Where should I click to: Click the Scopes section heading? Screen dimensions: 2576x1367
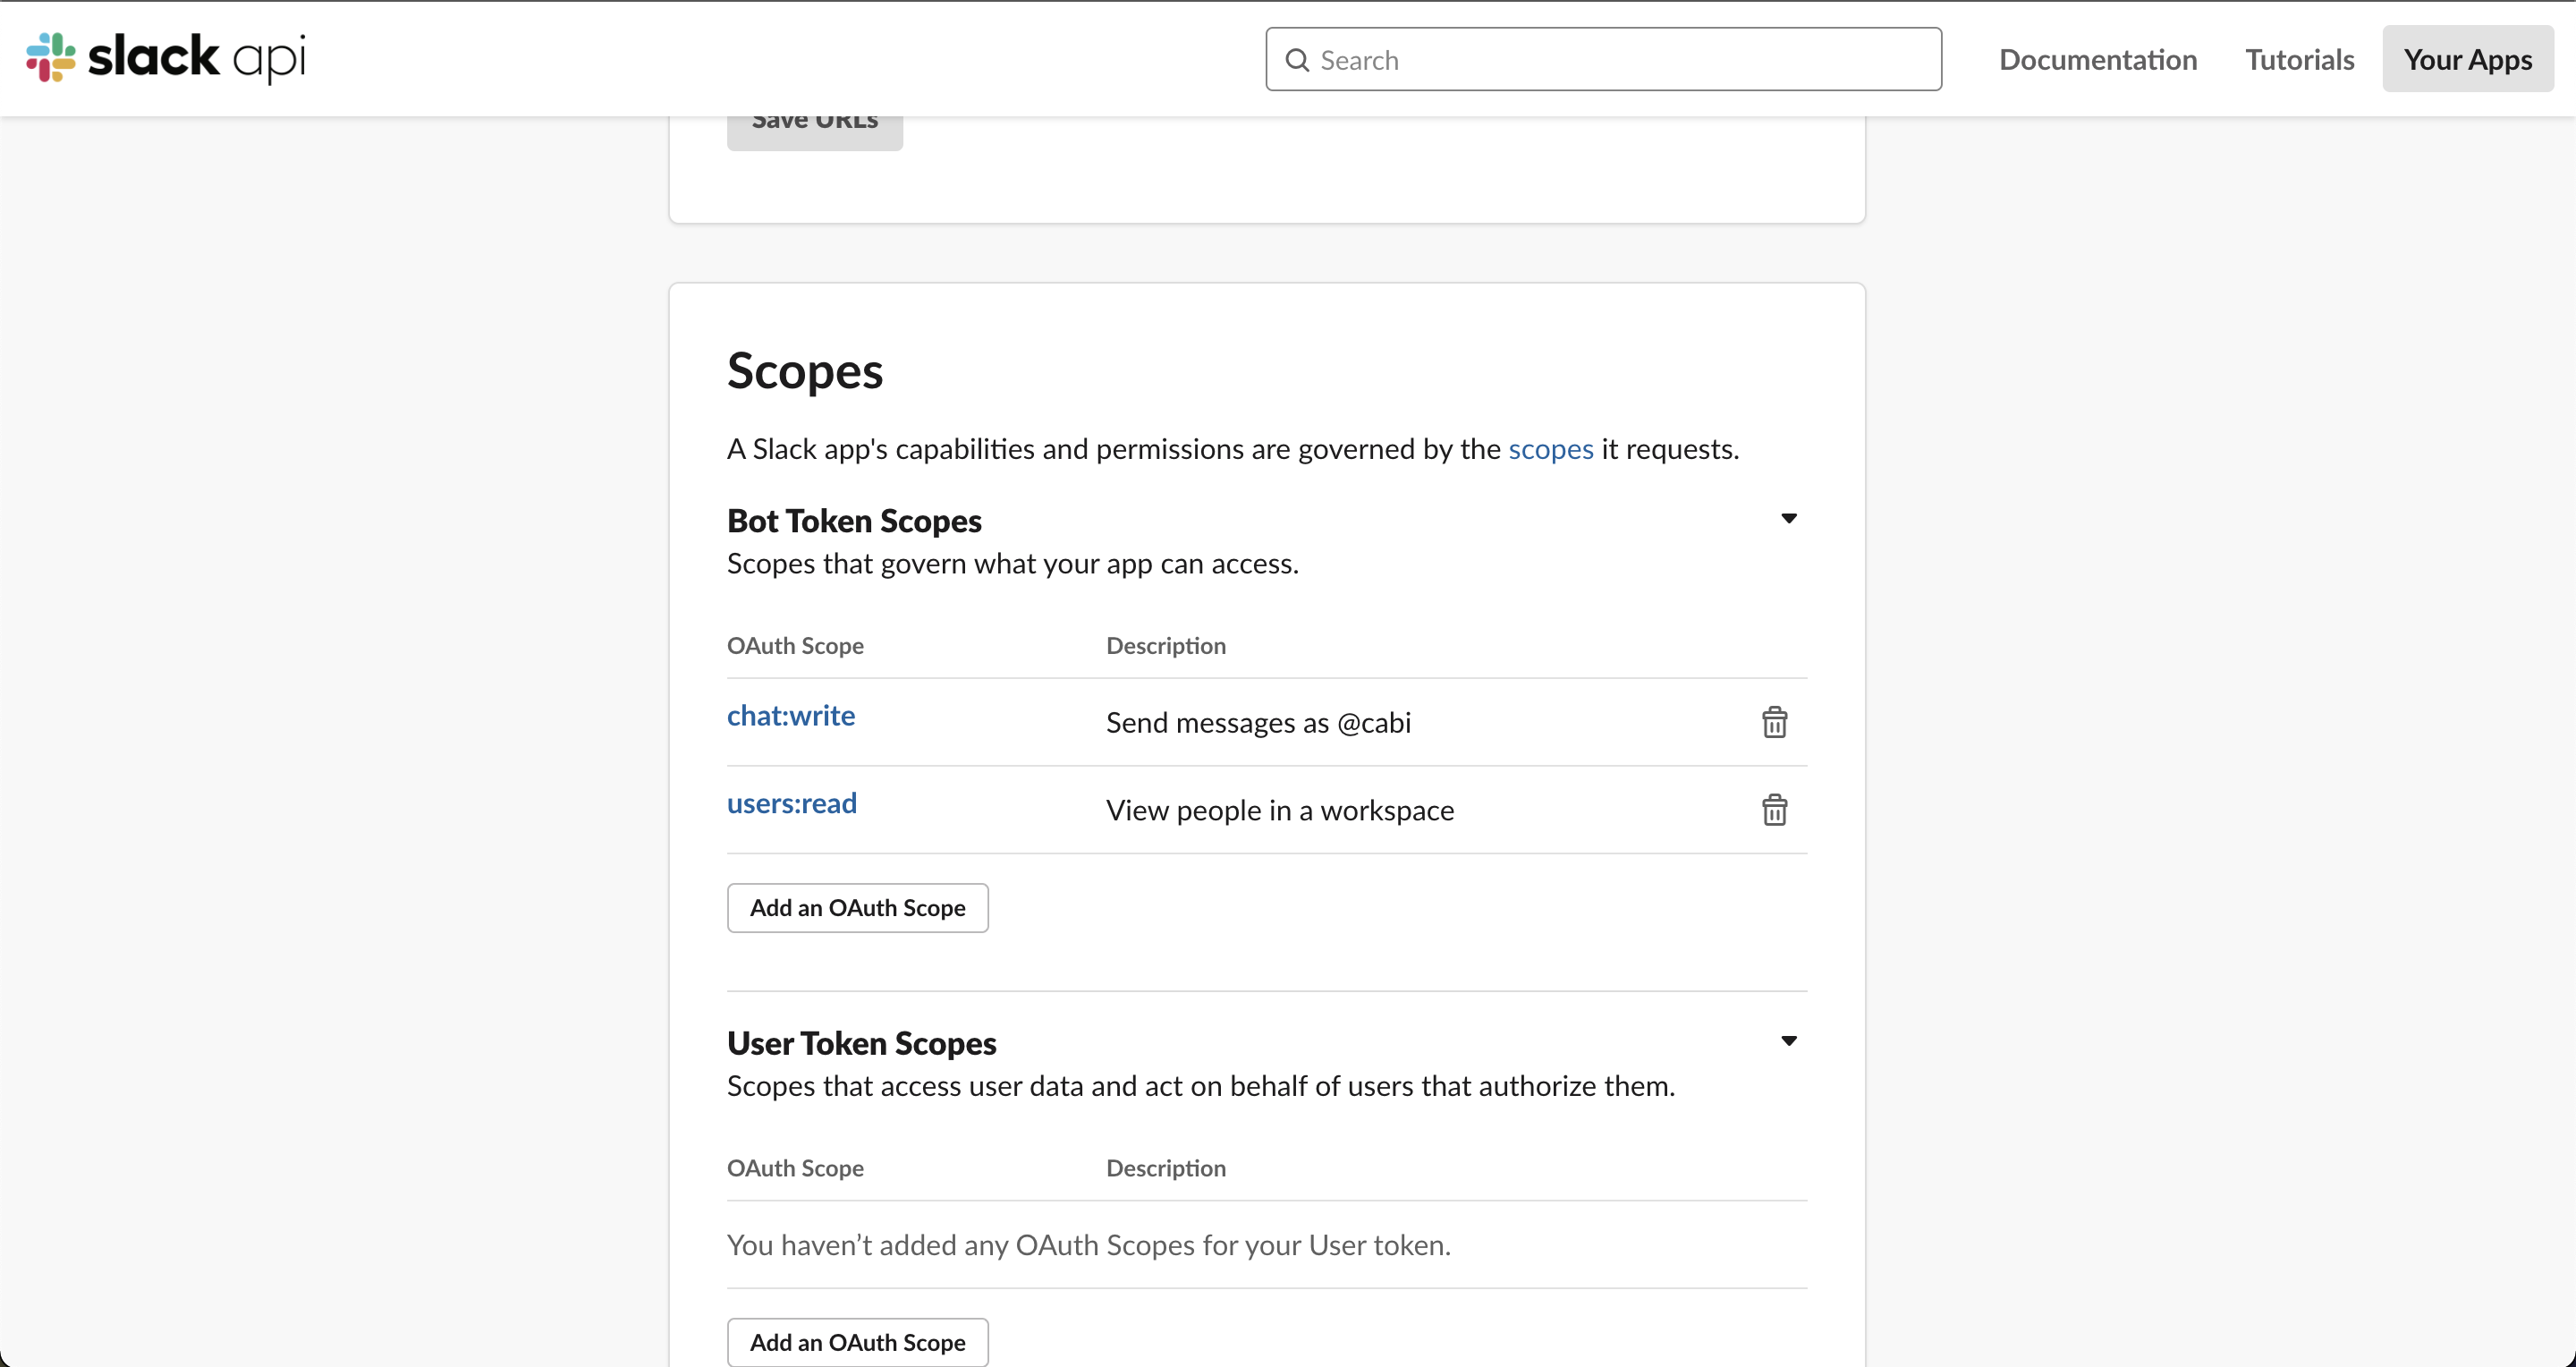804,371
